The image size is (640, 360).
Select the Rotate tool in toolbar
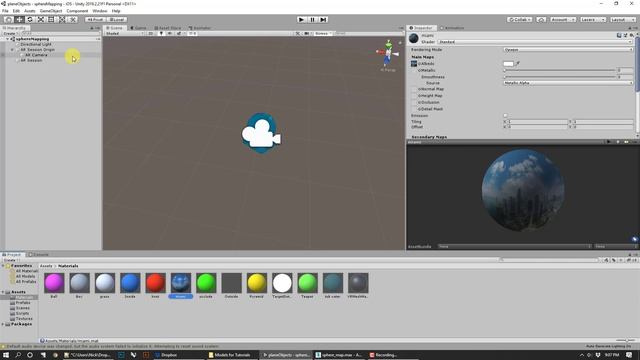[29, 19]
